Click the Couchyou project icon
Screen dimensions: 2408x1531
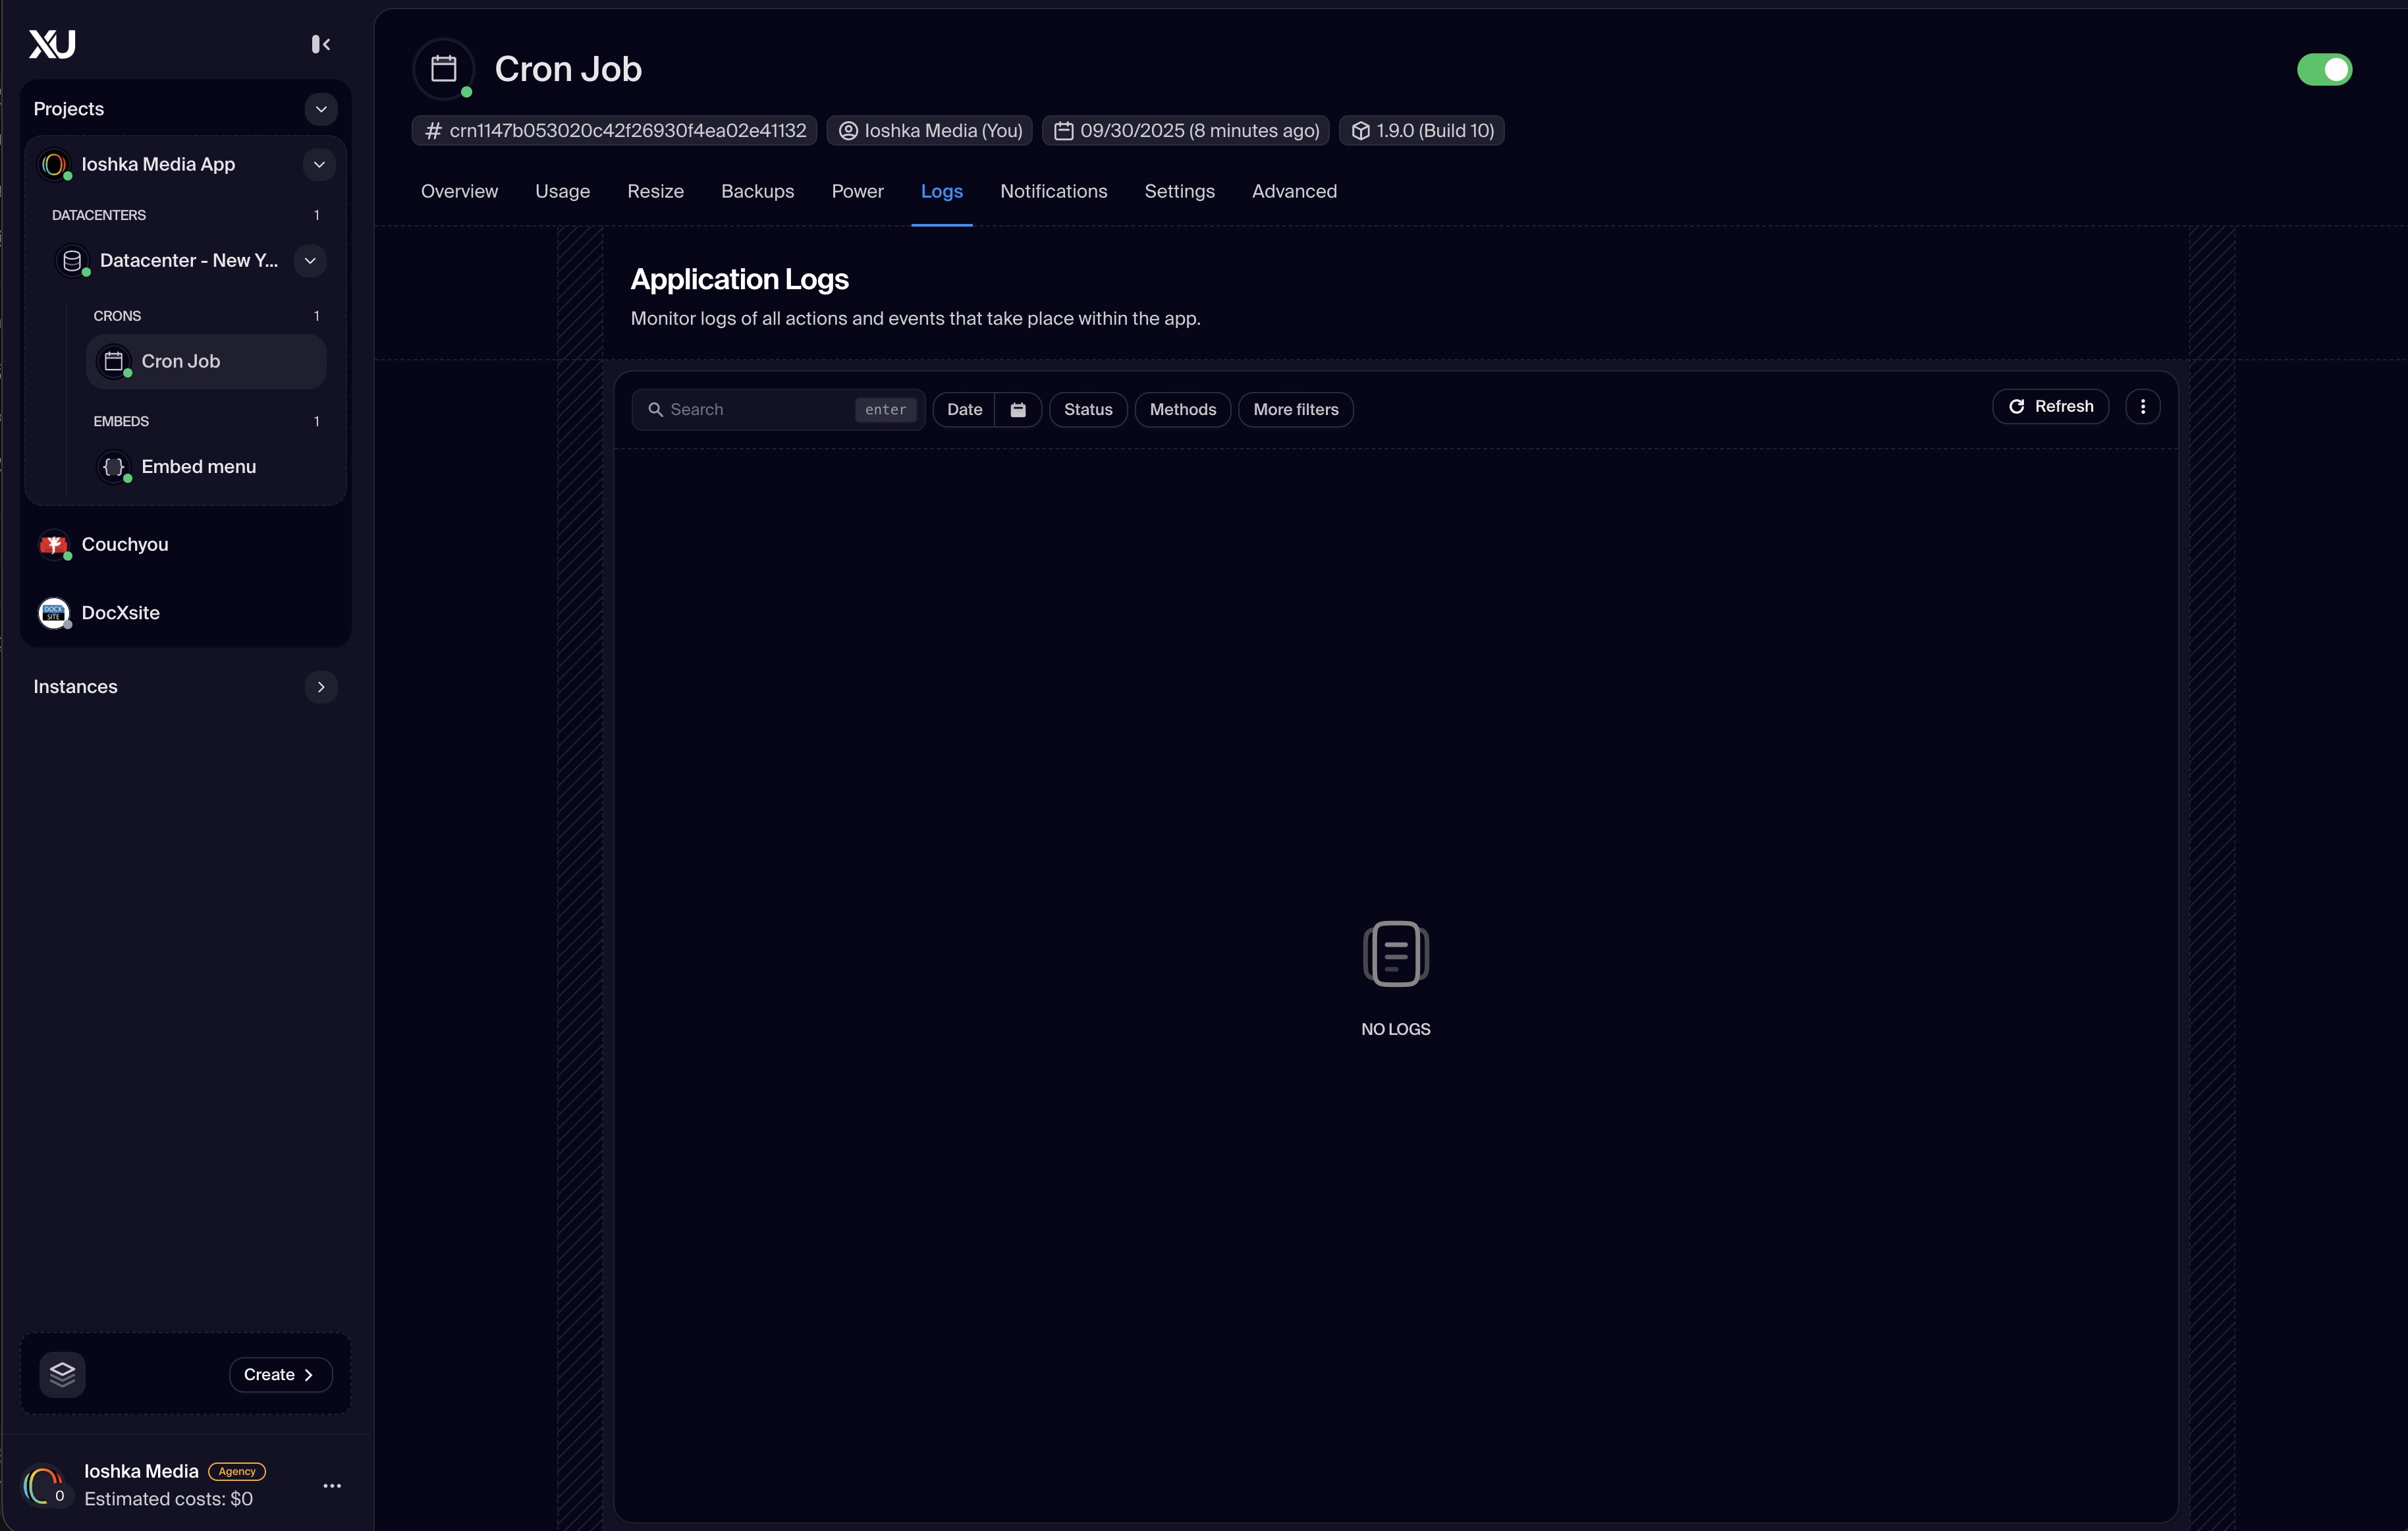tap(53, 545)
